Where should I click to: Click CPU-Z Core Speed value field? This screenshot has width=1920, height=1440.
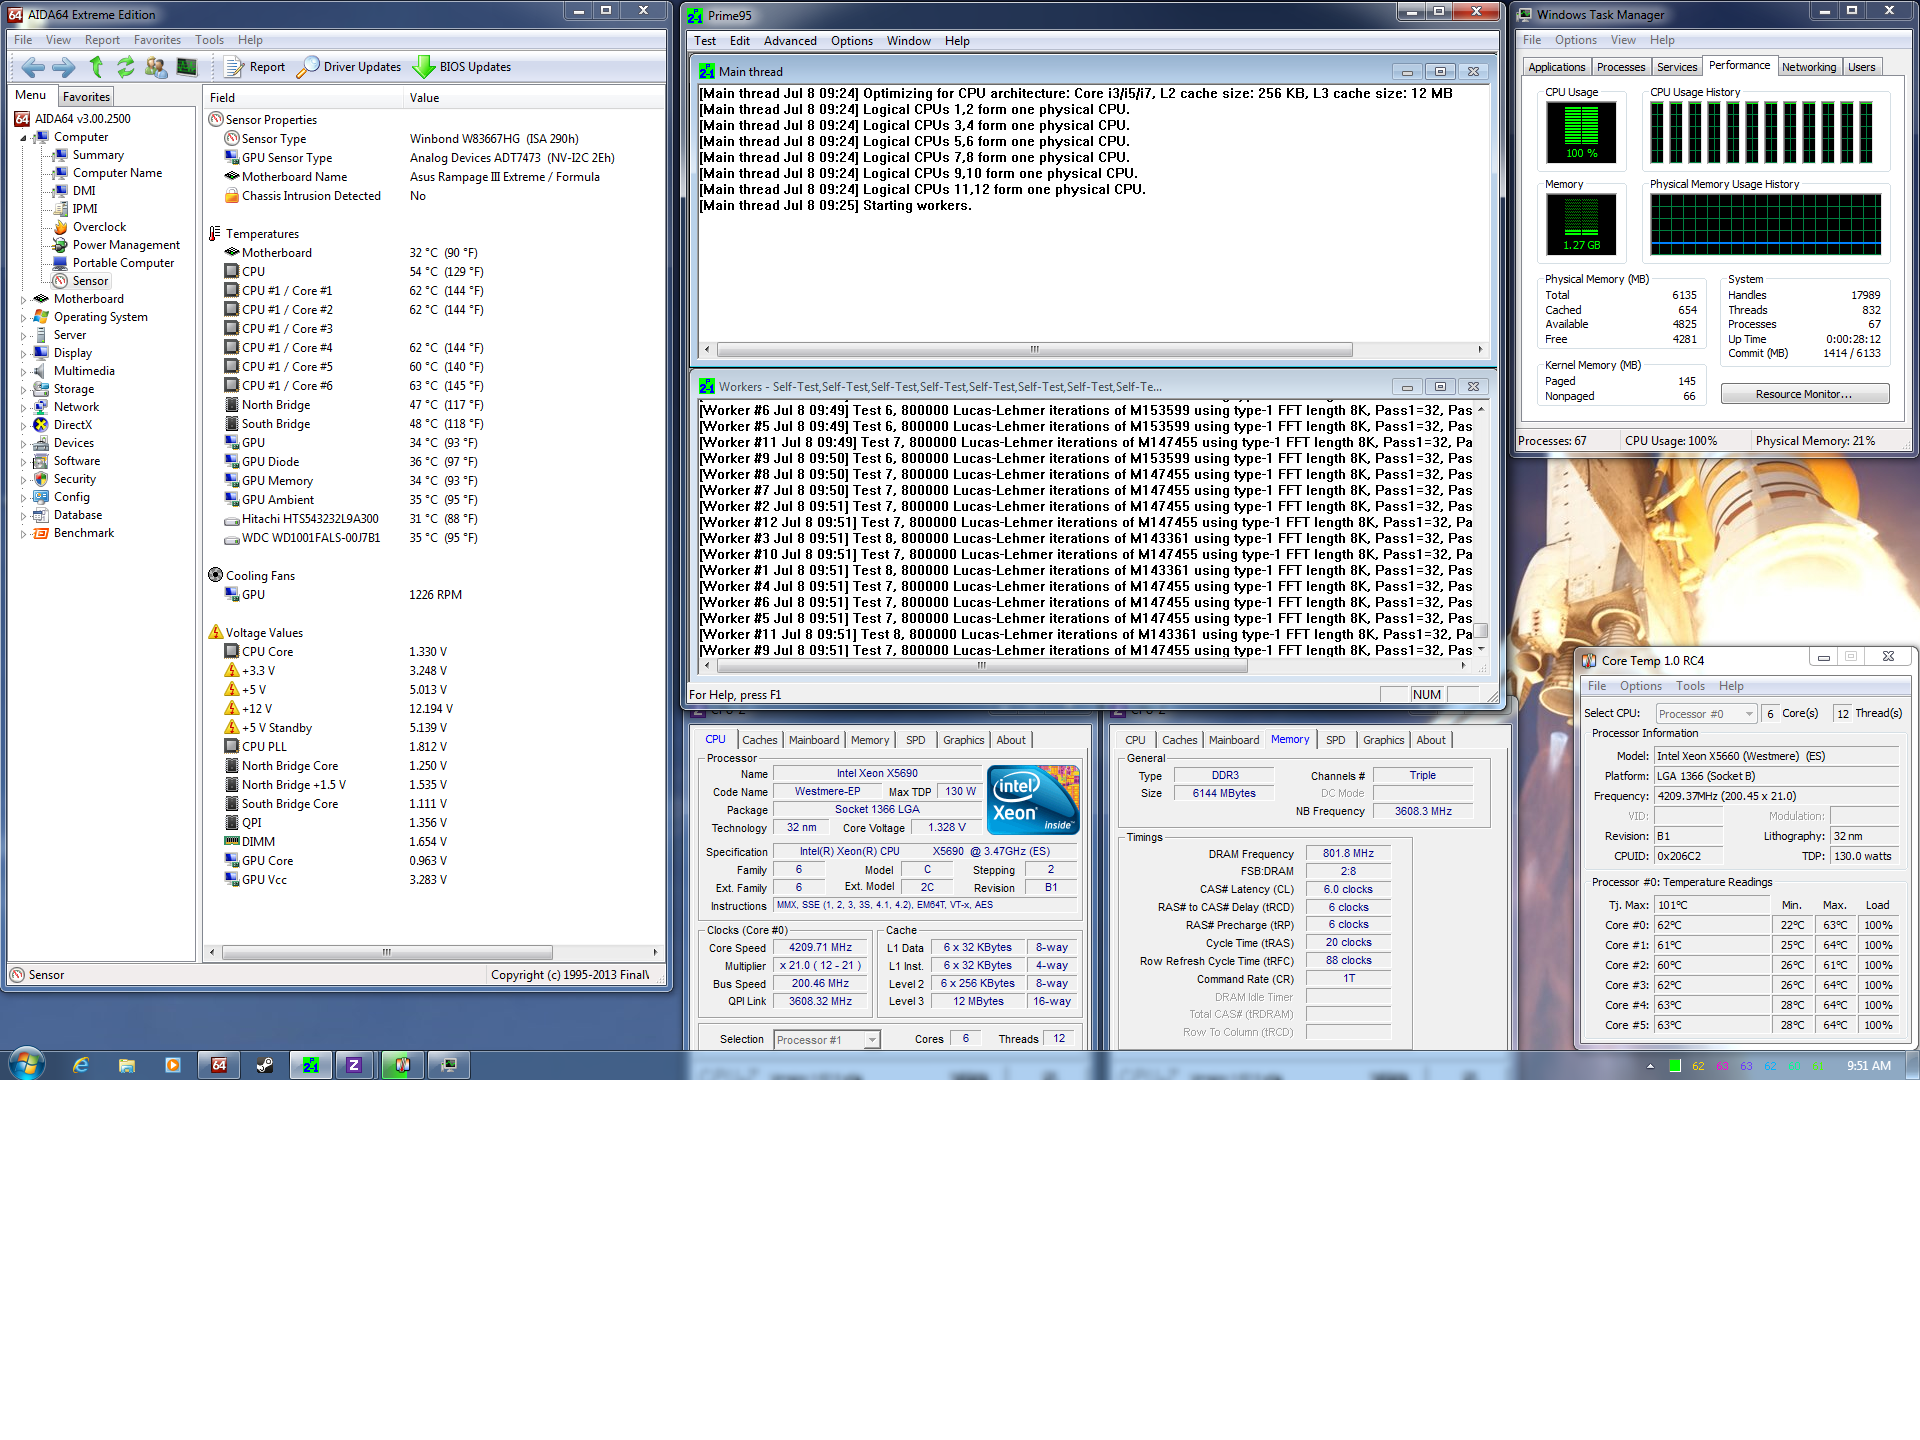(x=820, y=948)
